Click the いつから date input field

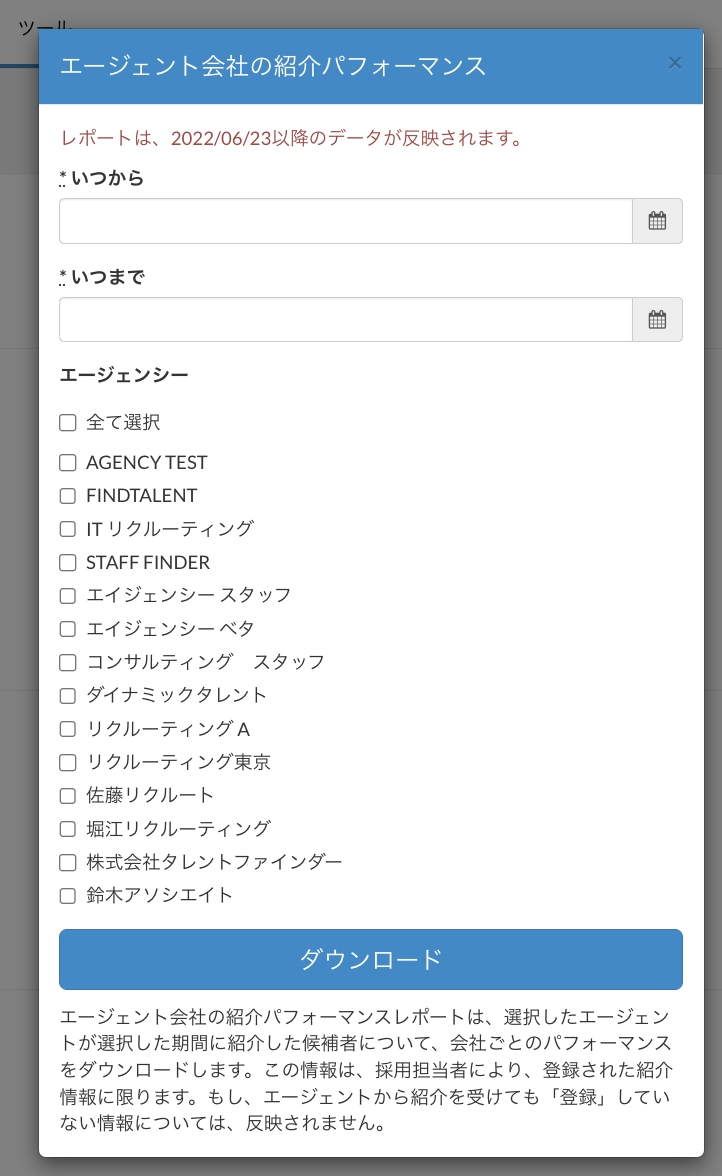[345, 221]
